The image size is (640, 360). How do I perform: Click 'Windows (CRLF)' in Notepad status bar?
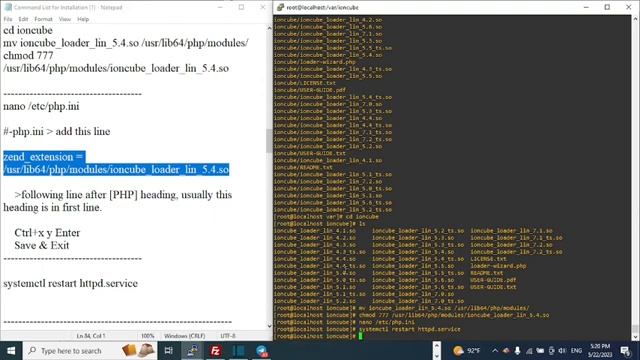184,336
